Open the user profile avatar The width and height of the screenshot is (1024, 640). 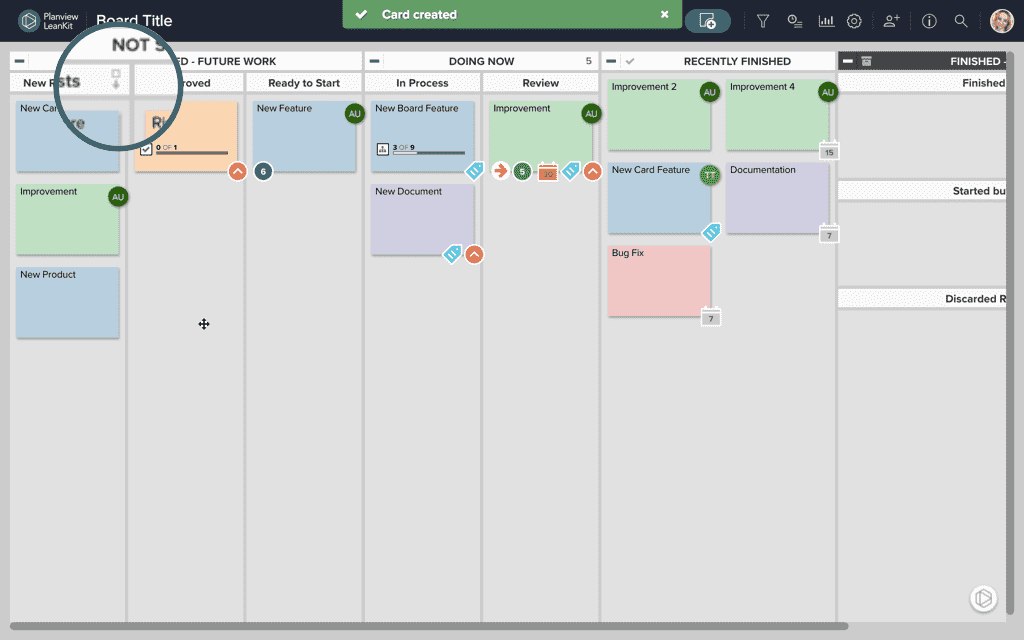(x=1001, y=21)
